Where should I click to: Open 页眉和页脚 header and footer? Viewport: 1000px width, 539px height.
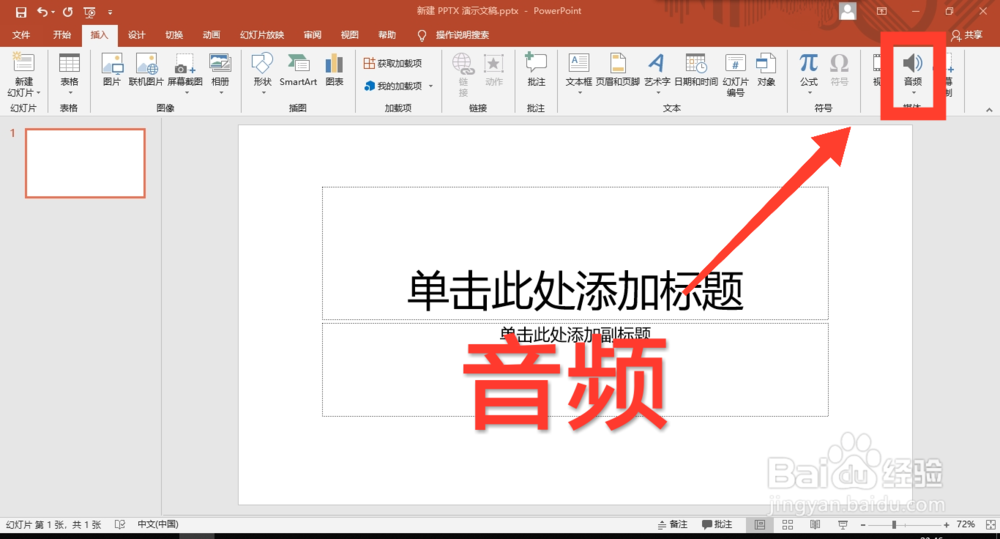tap(618, 70)
